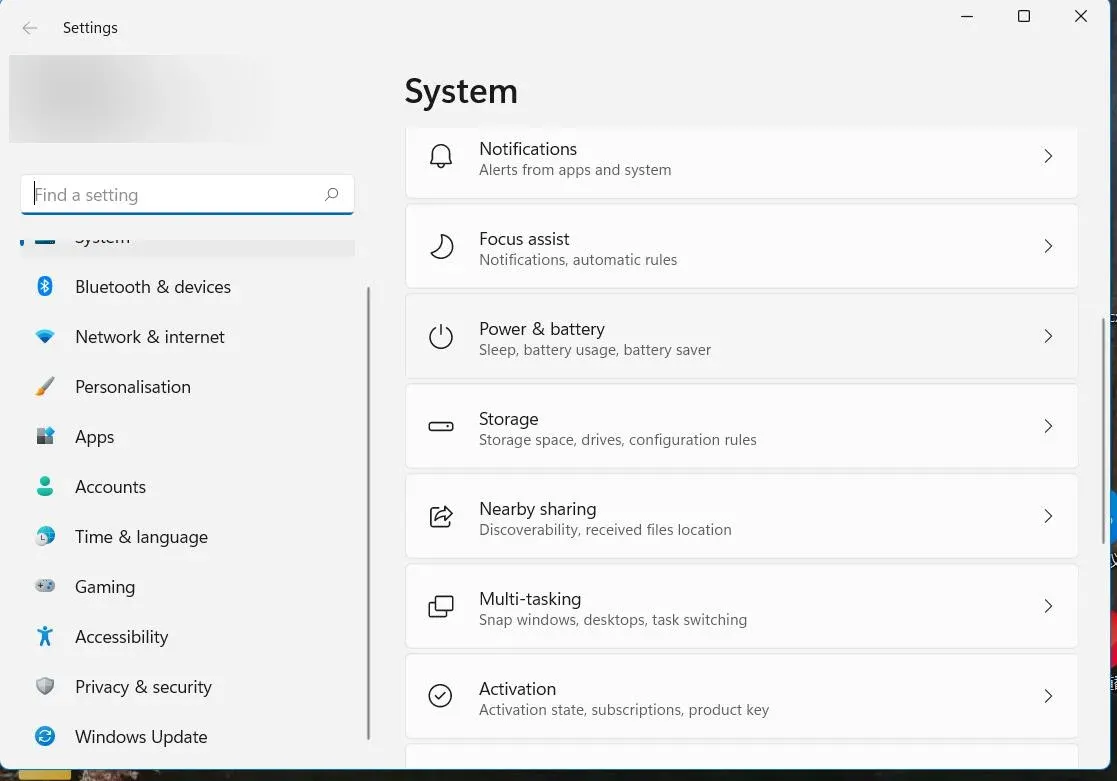This screenshot has height=781, width=1117.
Task: Click the Accessibility label in sidebar
Action: (x=122, y=637)
